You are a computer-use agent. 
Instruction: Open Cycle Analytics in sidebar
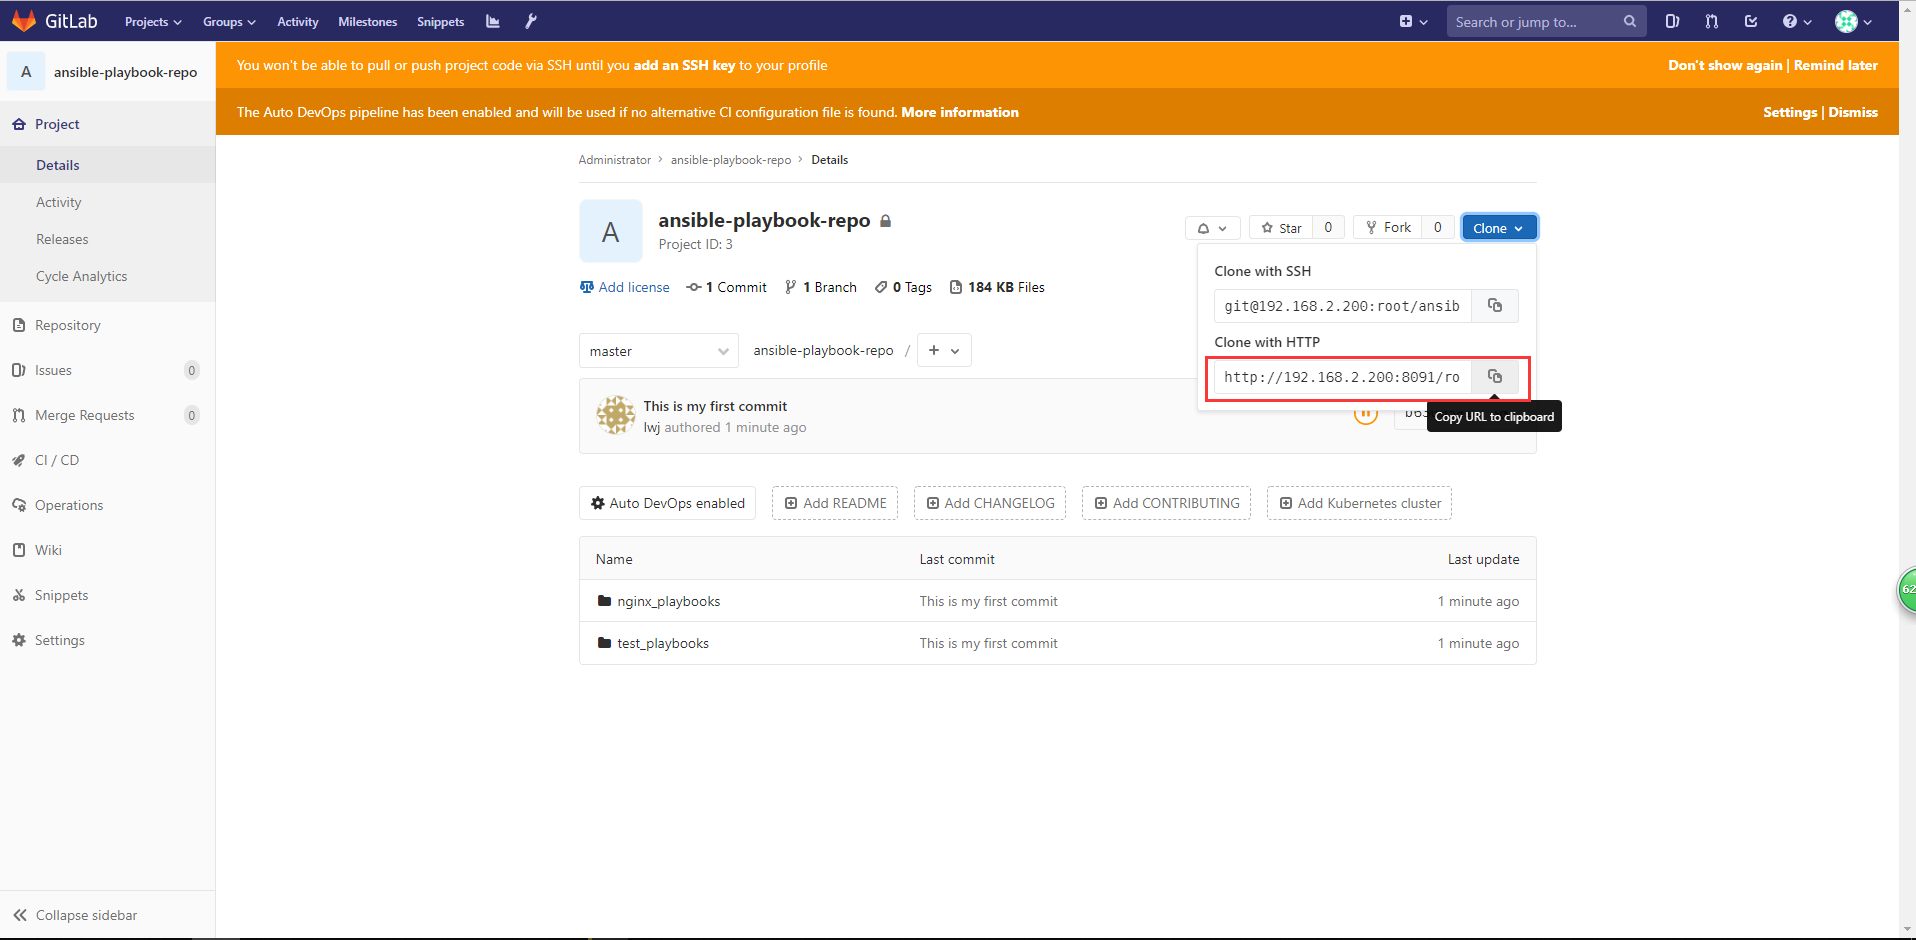point(107,276)
